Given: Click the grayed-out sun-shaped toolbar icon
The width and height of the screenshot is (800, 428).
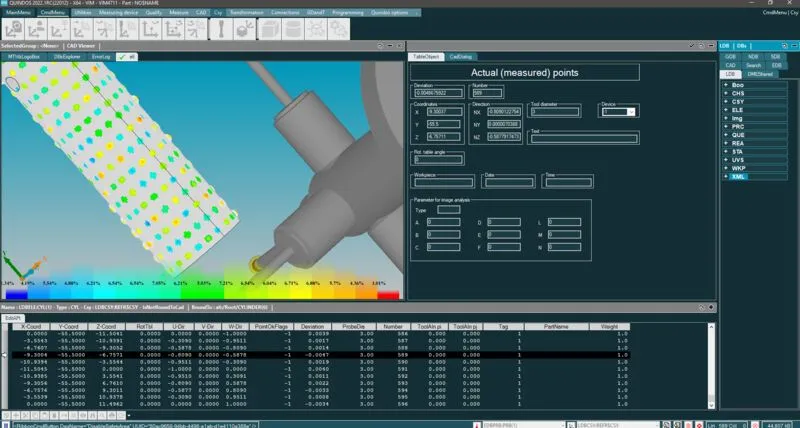Looking at the screenshot, I should tap(315, 29).
